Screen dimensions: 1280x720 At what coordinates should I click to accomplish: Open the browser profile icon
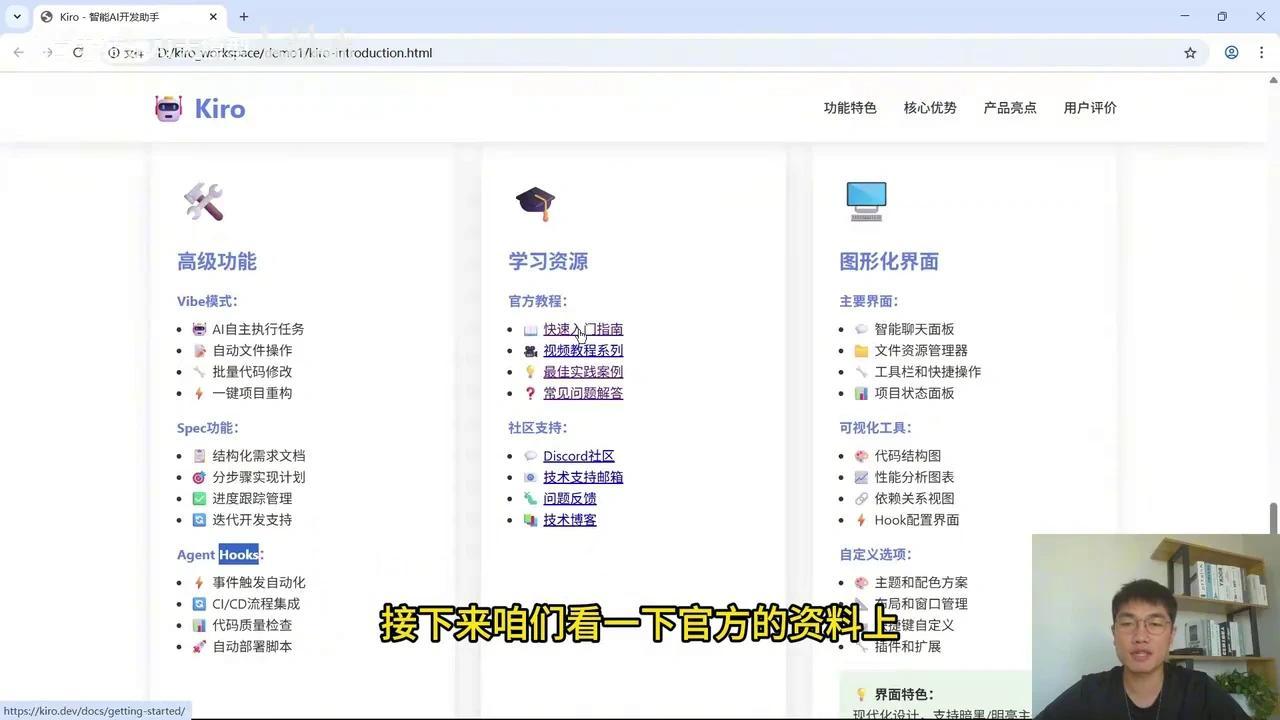pos(1232,53)
